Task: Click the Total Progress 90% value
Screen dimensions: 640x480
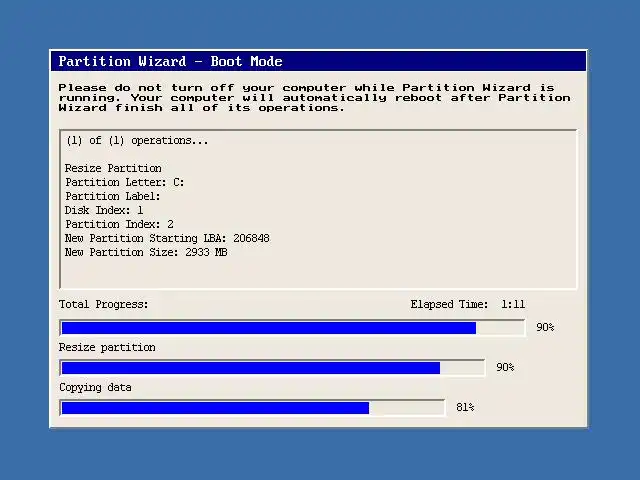Action: coord(545,327)
